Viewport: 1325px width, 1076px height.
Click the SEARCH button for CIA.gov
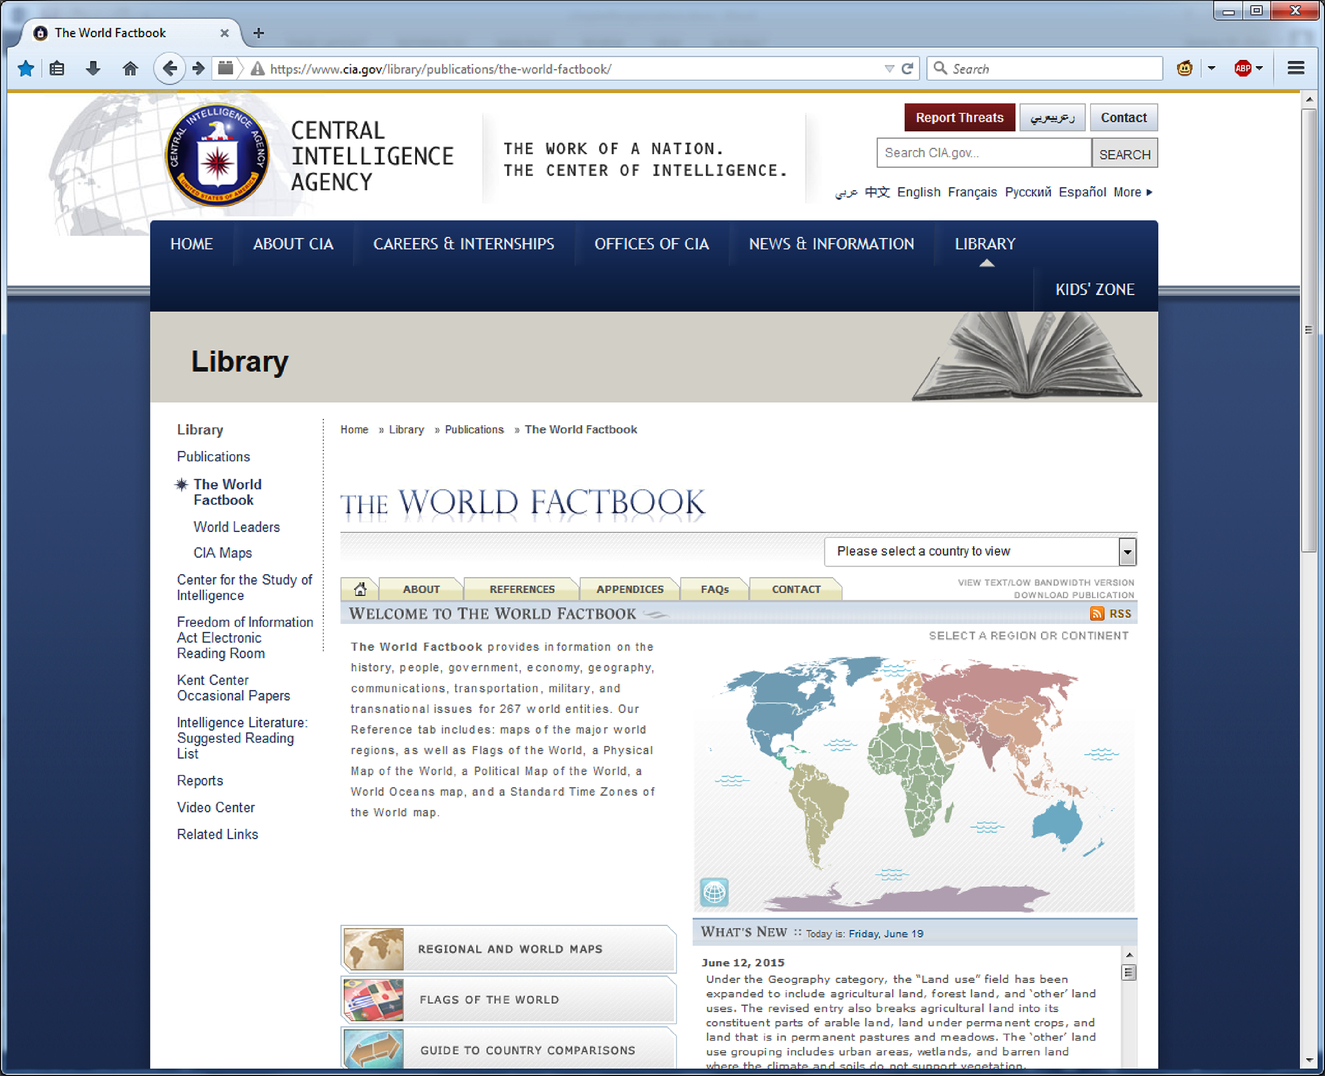pos(1125,154)
